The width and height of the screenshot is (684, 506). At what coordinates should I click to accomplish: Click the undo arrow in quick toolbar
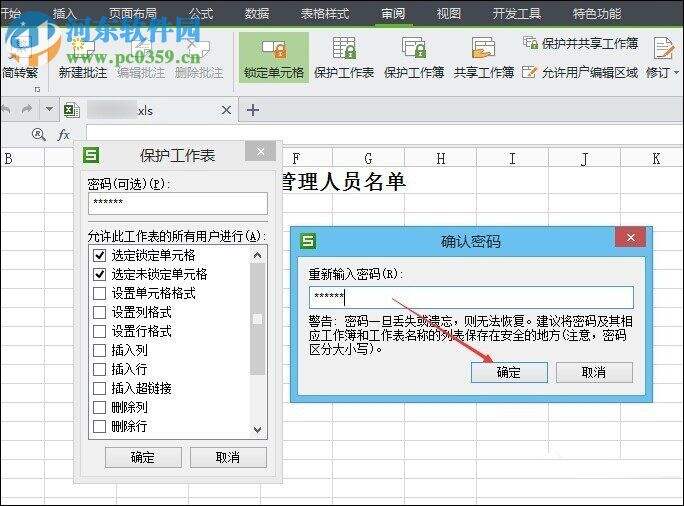coord(6,109)
